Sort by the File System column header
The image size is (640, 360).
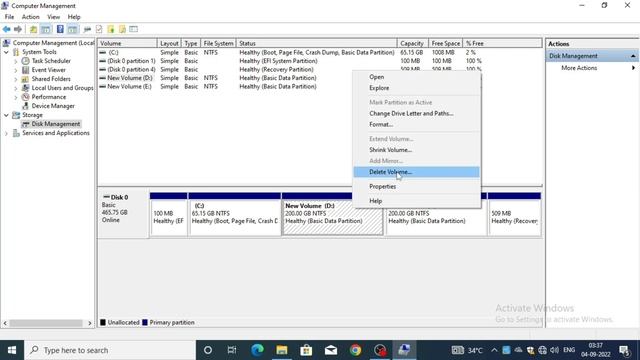click(218, 43)
